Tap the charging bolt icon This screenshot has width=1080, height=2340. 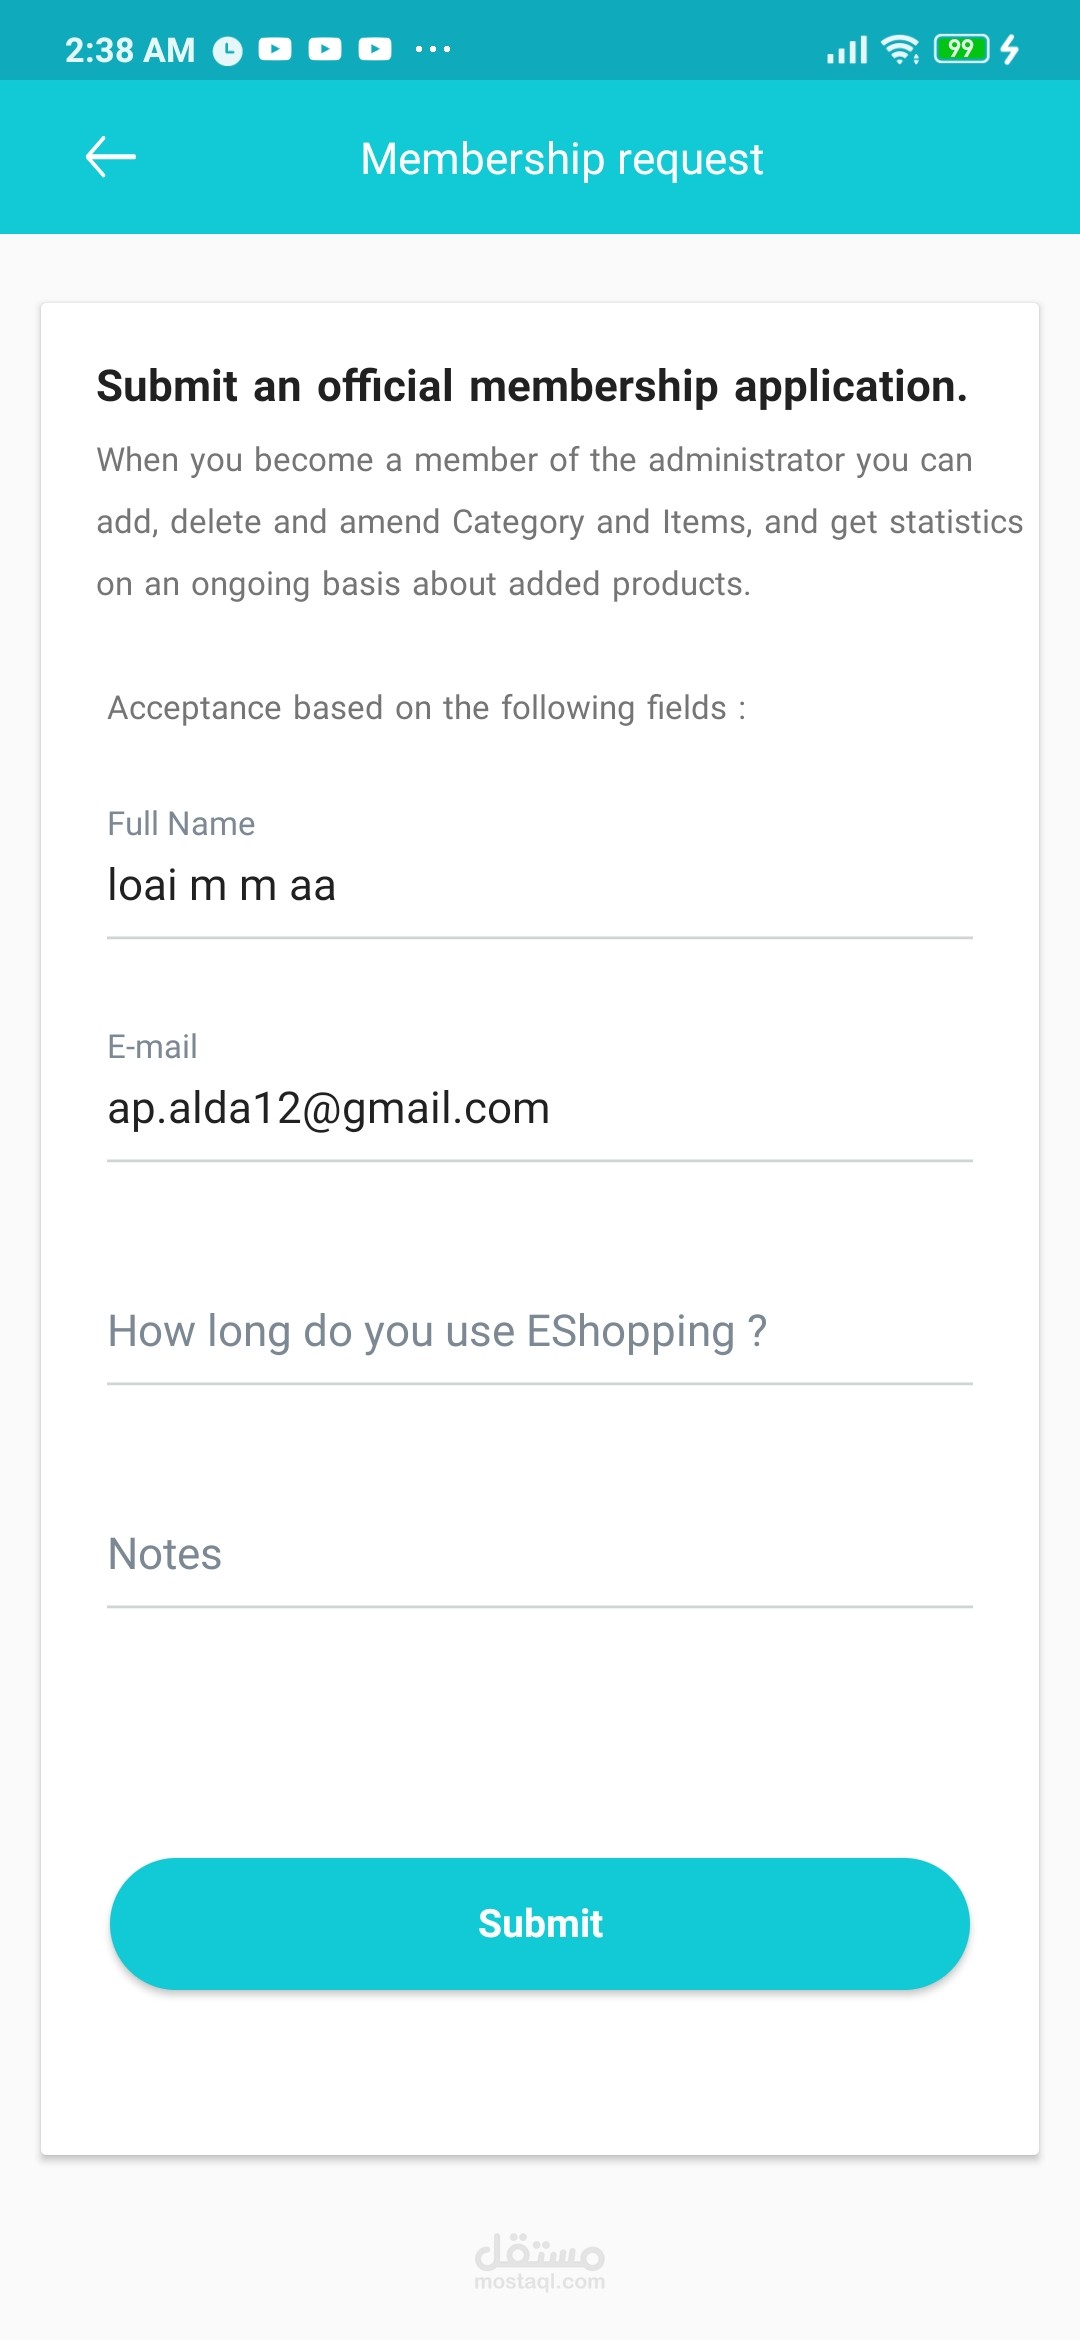click(x=1010, y=49)
